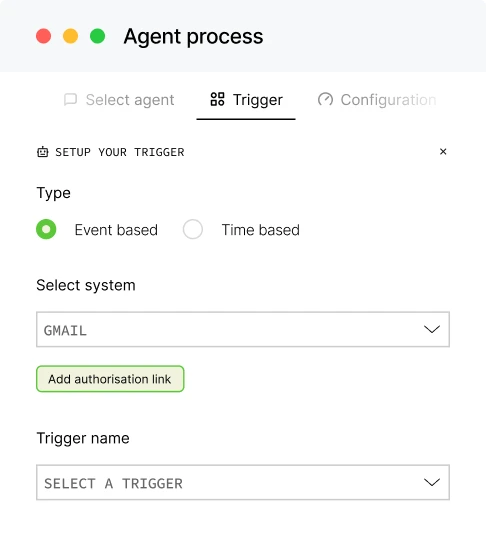
Task: Click the Agent process window title
Action: click(194, 36)
